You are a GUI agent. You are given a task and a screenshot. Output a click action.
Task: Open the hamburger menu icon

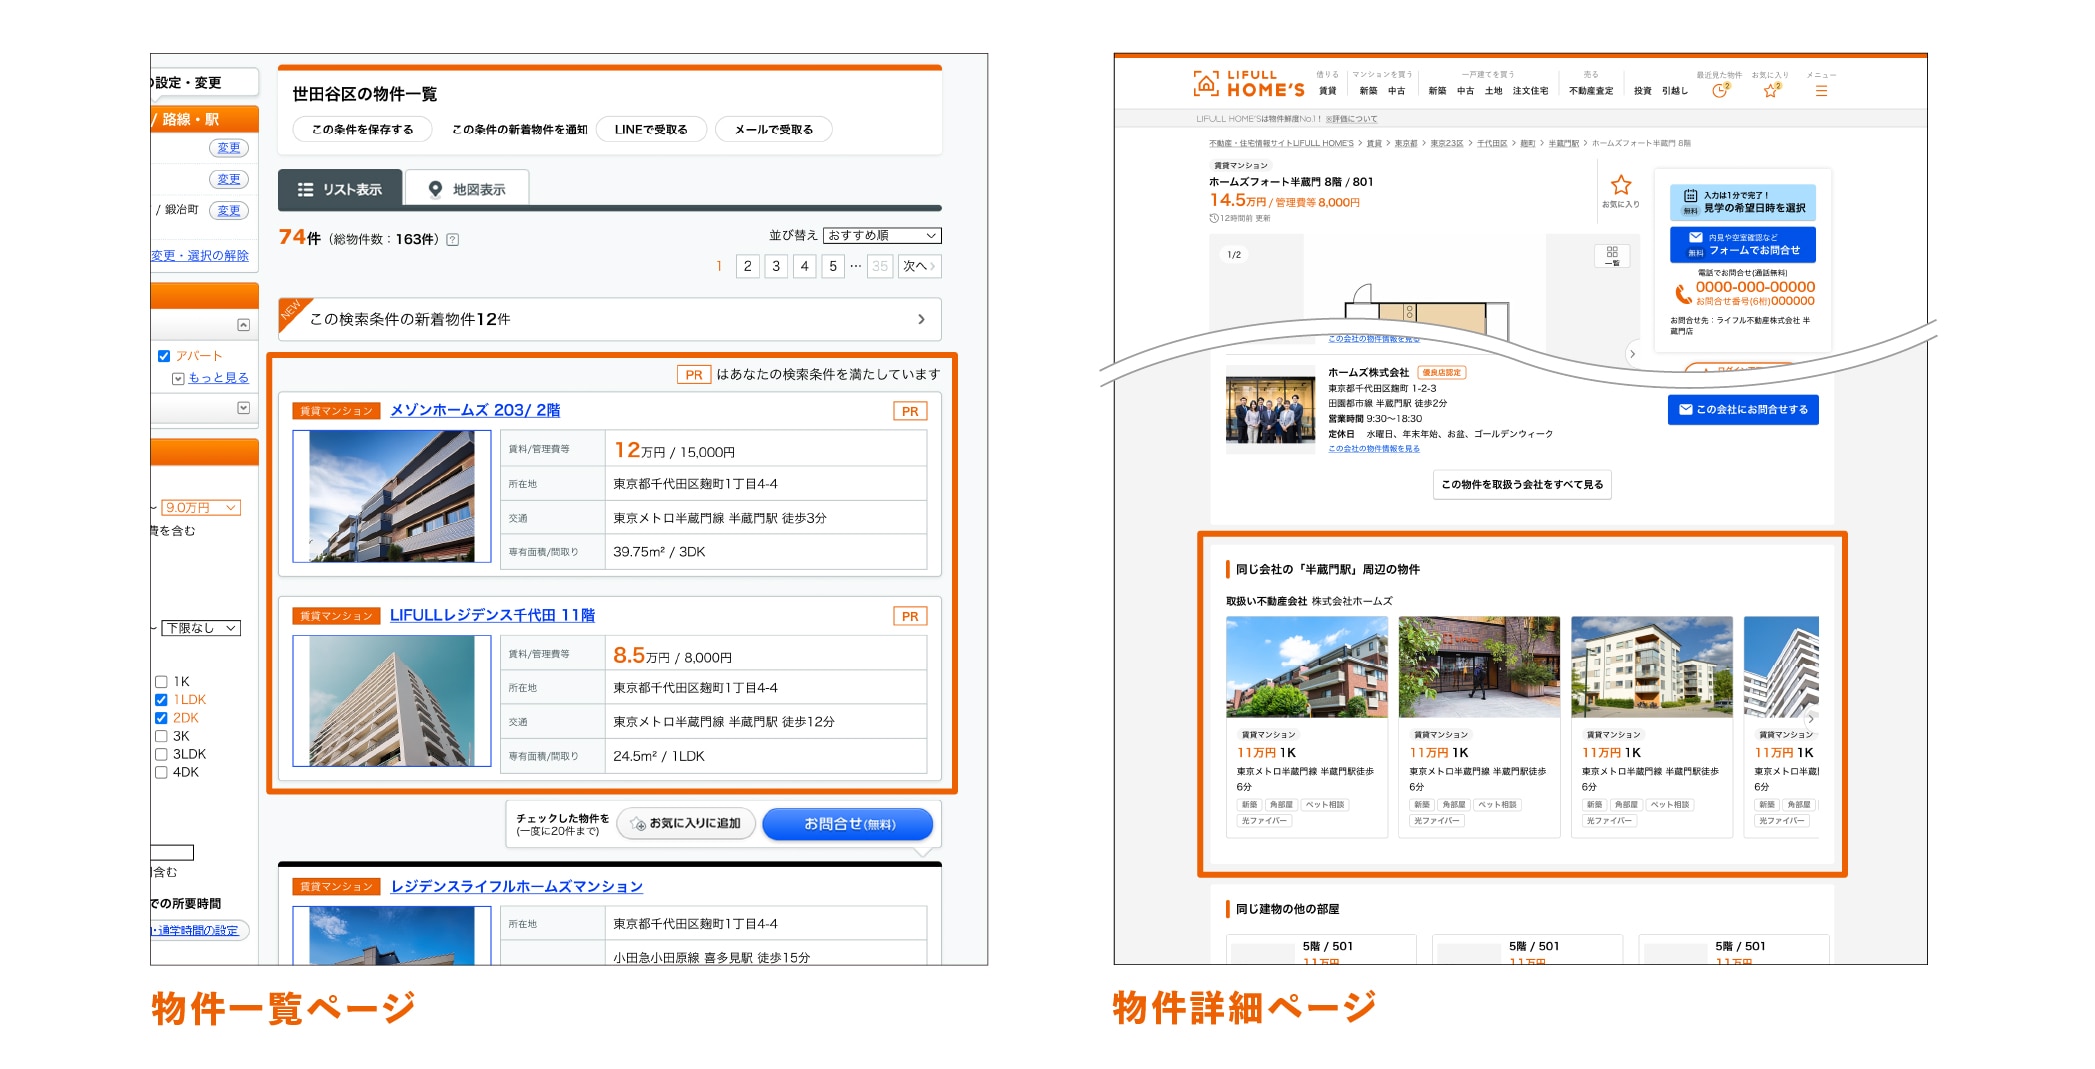click(x=1821, y=91)
